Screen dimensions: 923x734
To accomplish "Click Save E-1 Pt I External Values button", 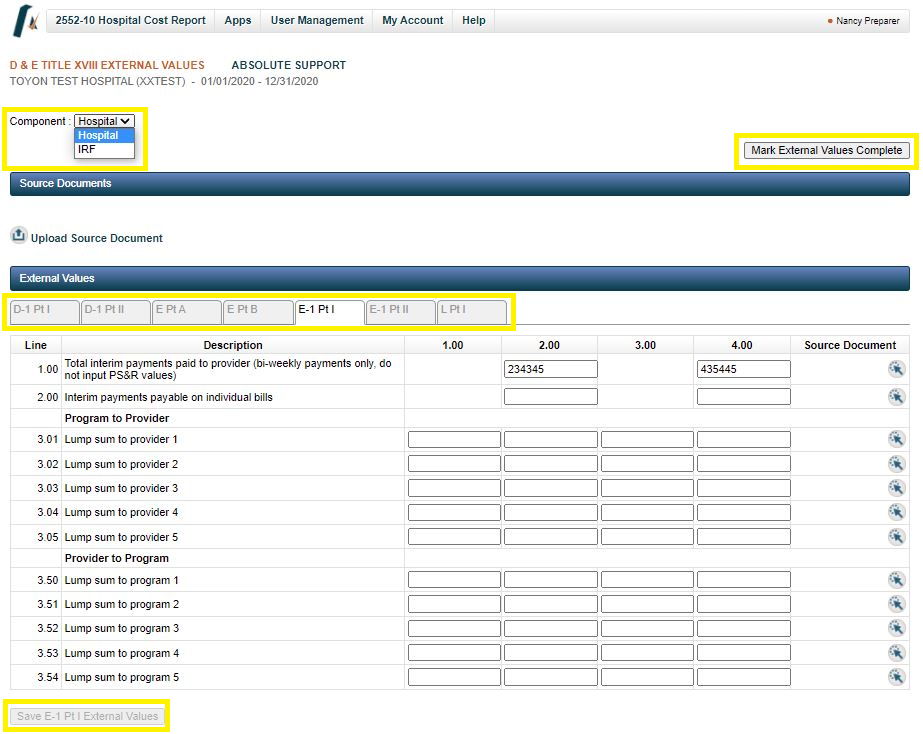I will point(88,716).
